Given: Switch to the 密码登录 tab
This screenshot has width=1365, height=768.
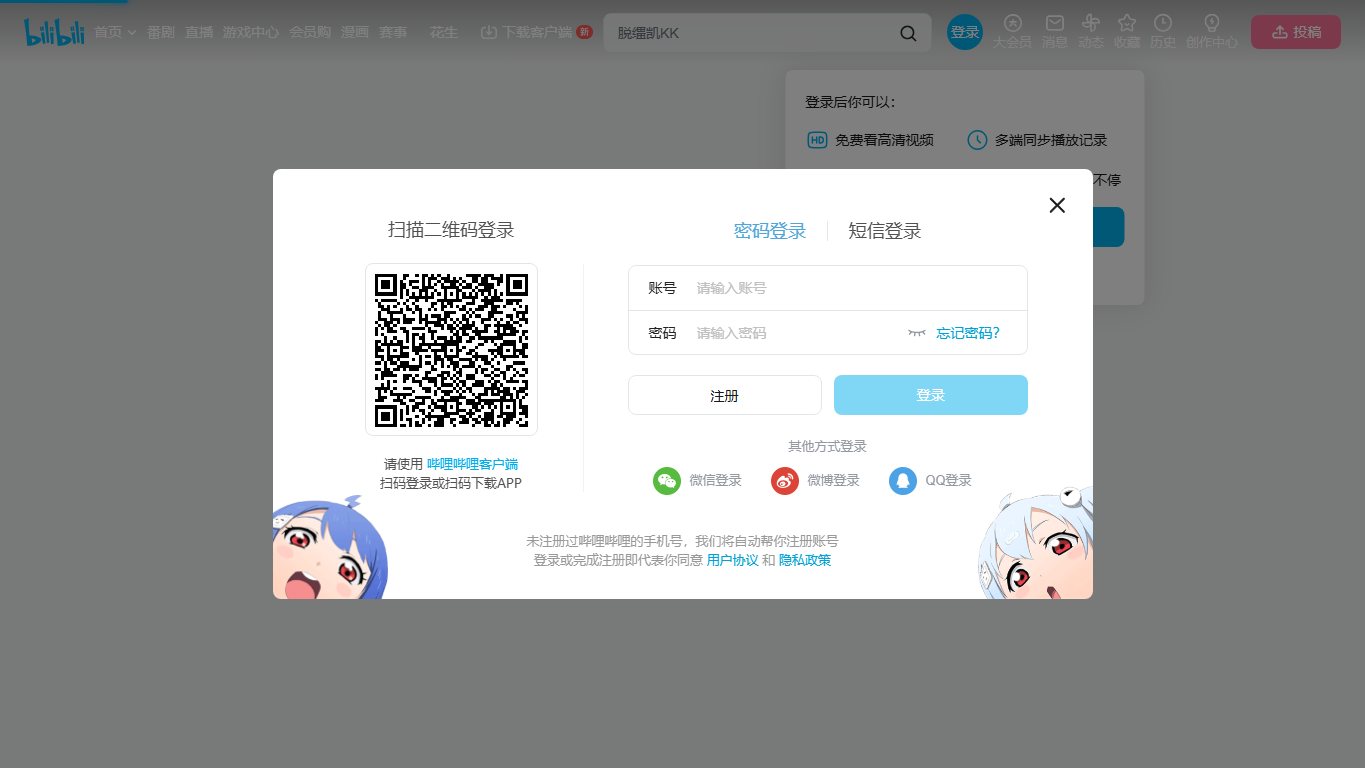Looking at the screenshot, I should click(x=770, y=231).
